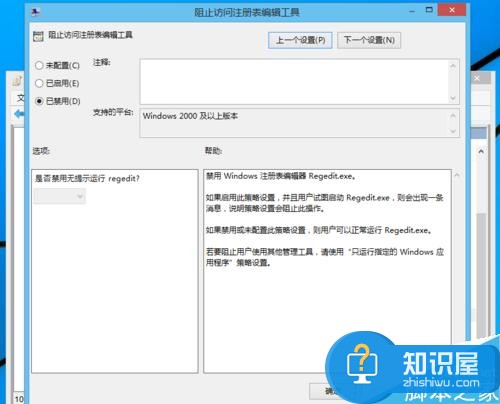Click the back arrow in background window

click(x=19, y=114)
